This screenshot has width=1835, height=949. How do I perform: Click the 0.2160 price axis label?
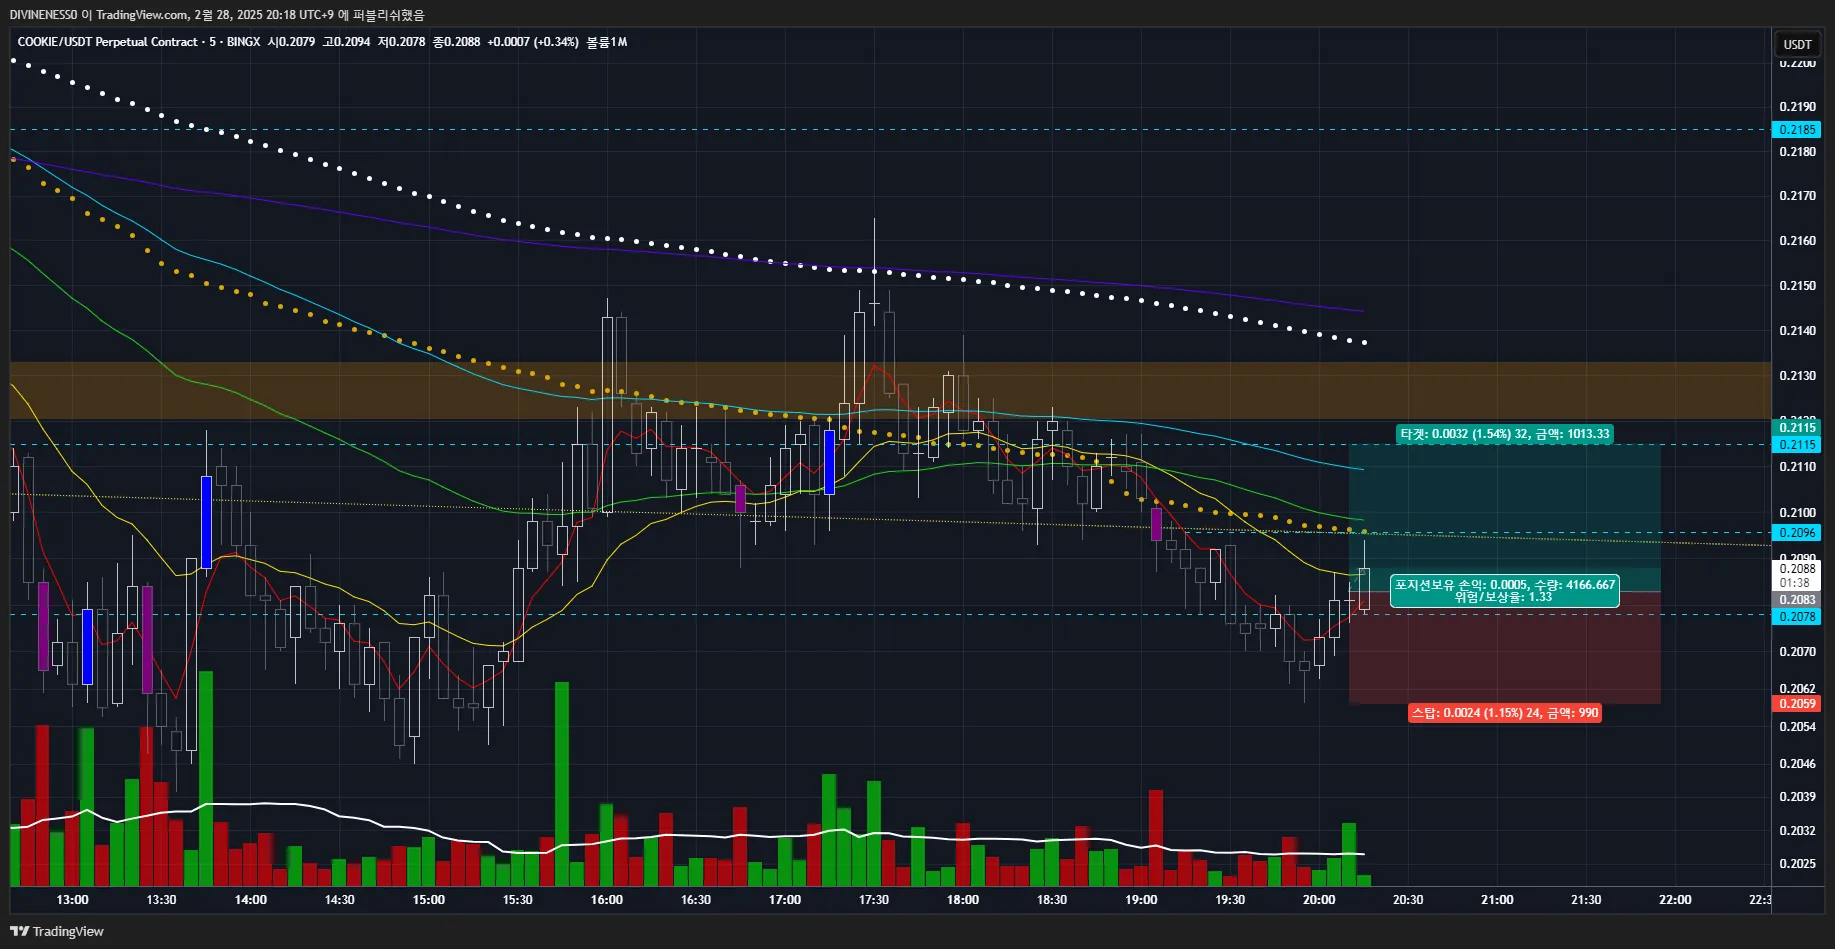1797,241
